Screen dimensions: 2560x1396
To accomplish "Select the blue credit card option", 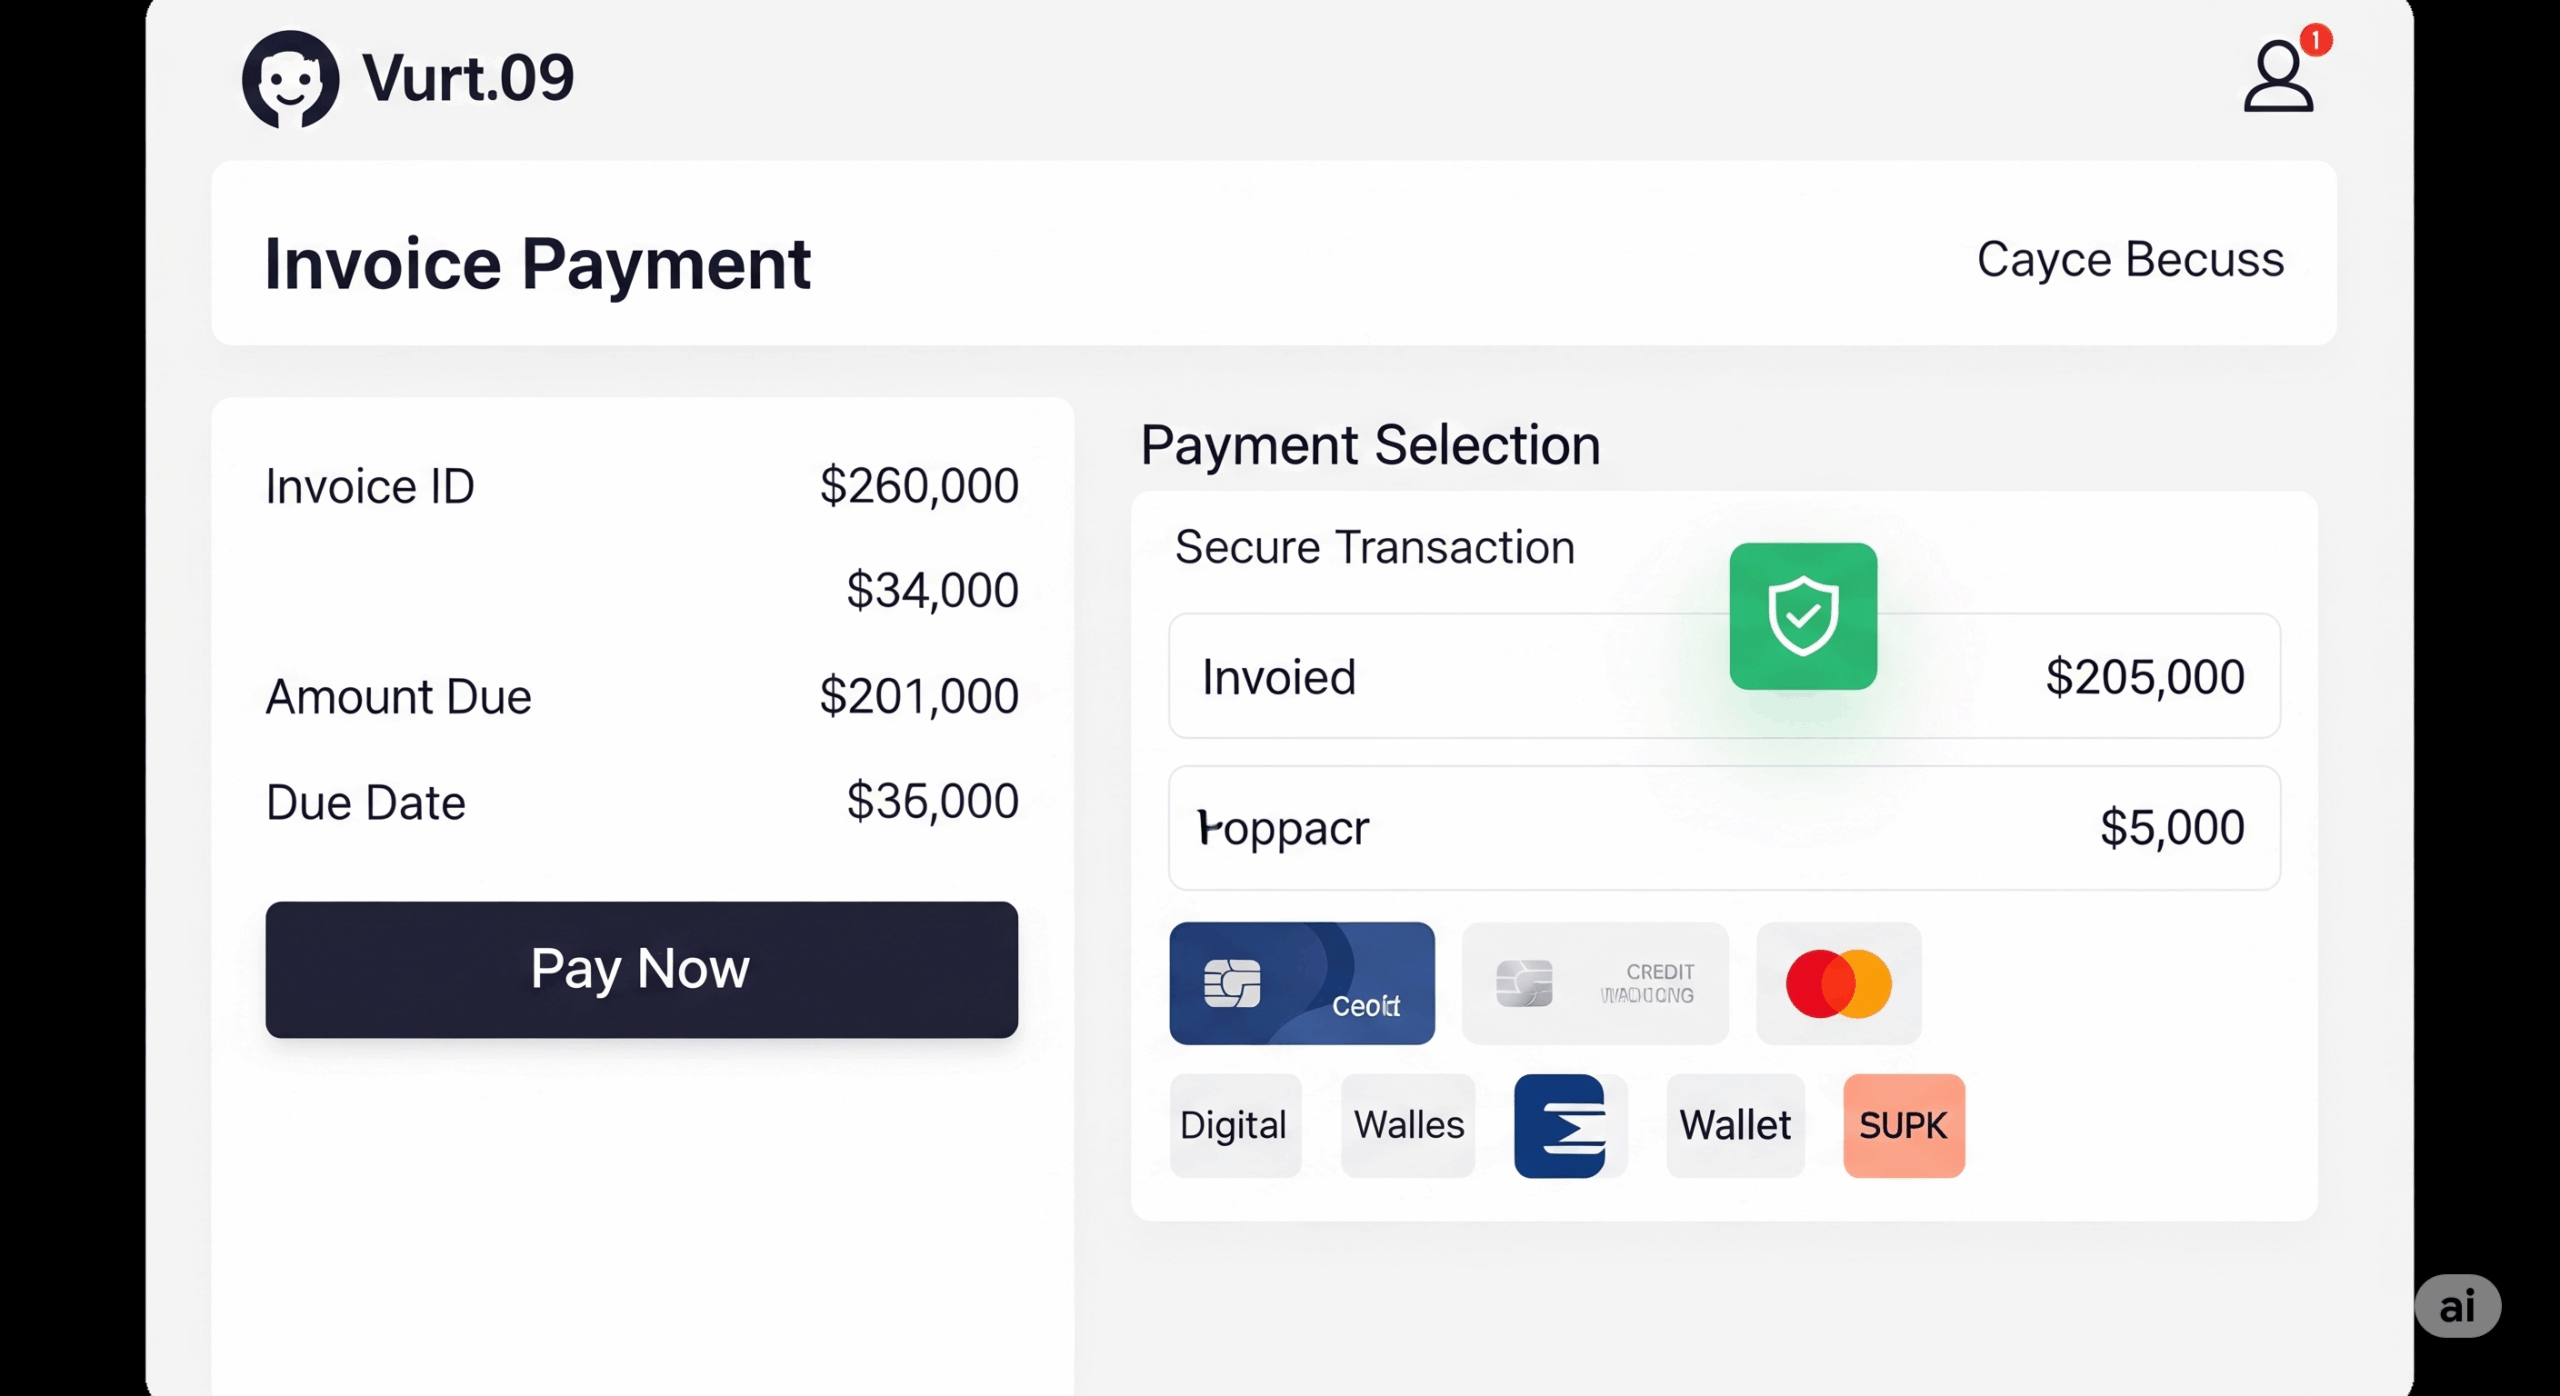I will (x=1302, y=983).
